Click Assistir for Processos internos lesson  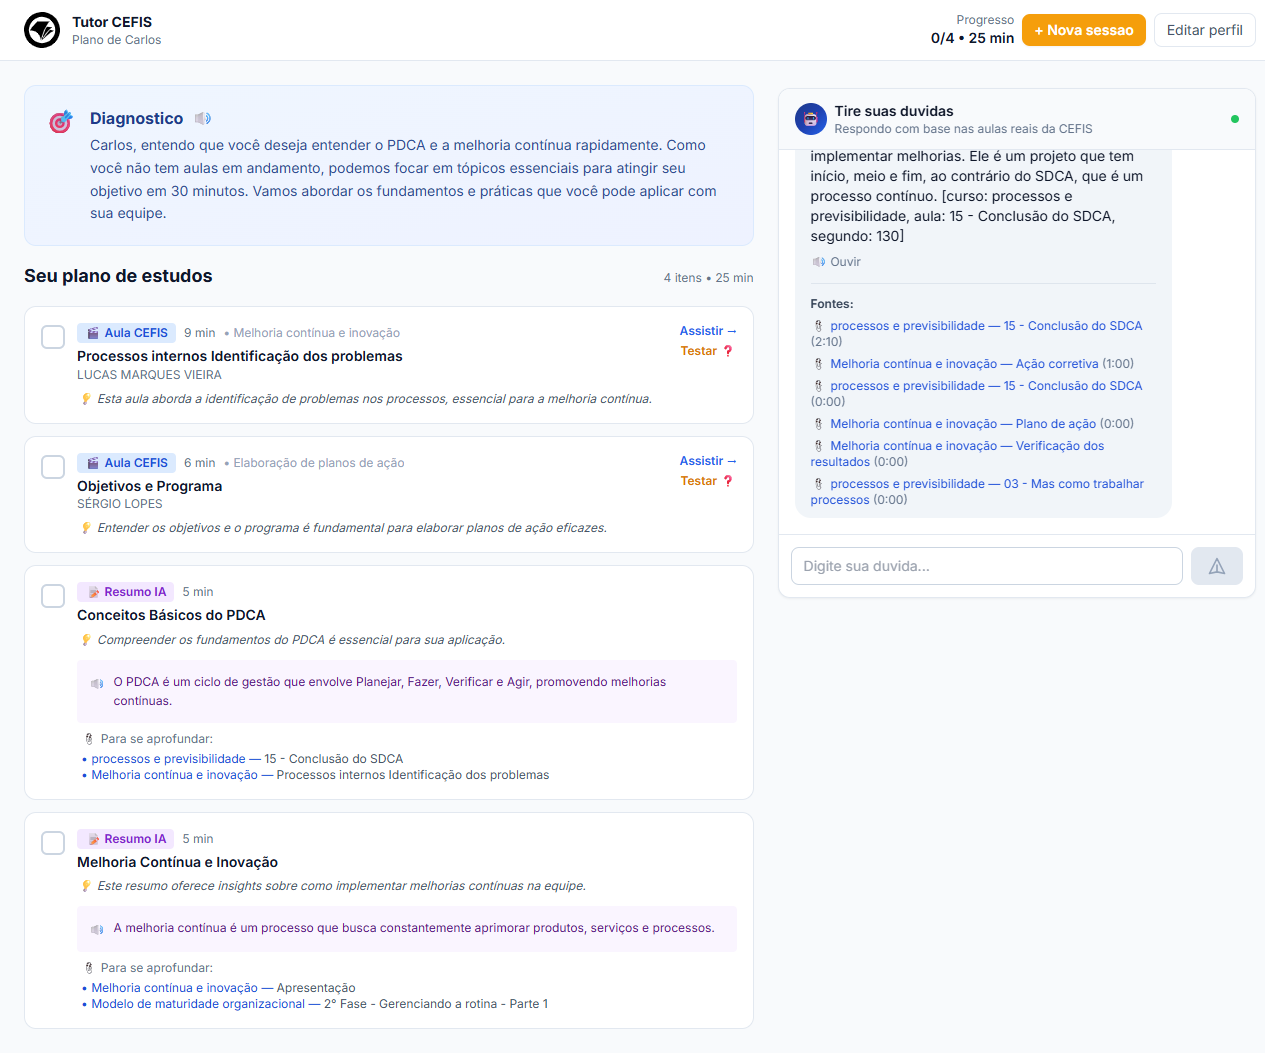(708, 331)
